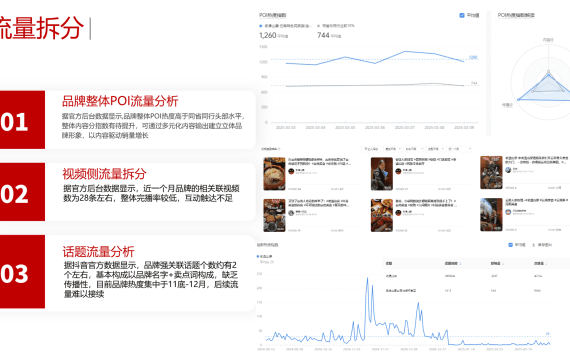
Task: Click the blue left vertex of the radar chart
Action: [519, 99]
